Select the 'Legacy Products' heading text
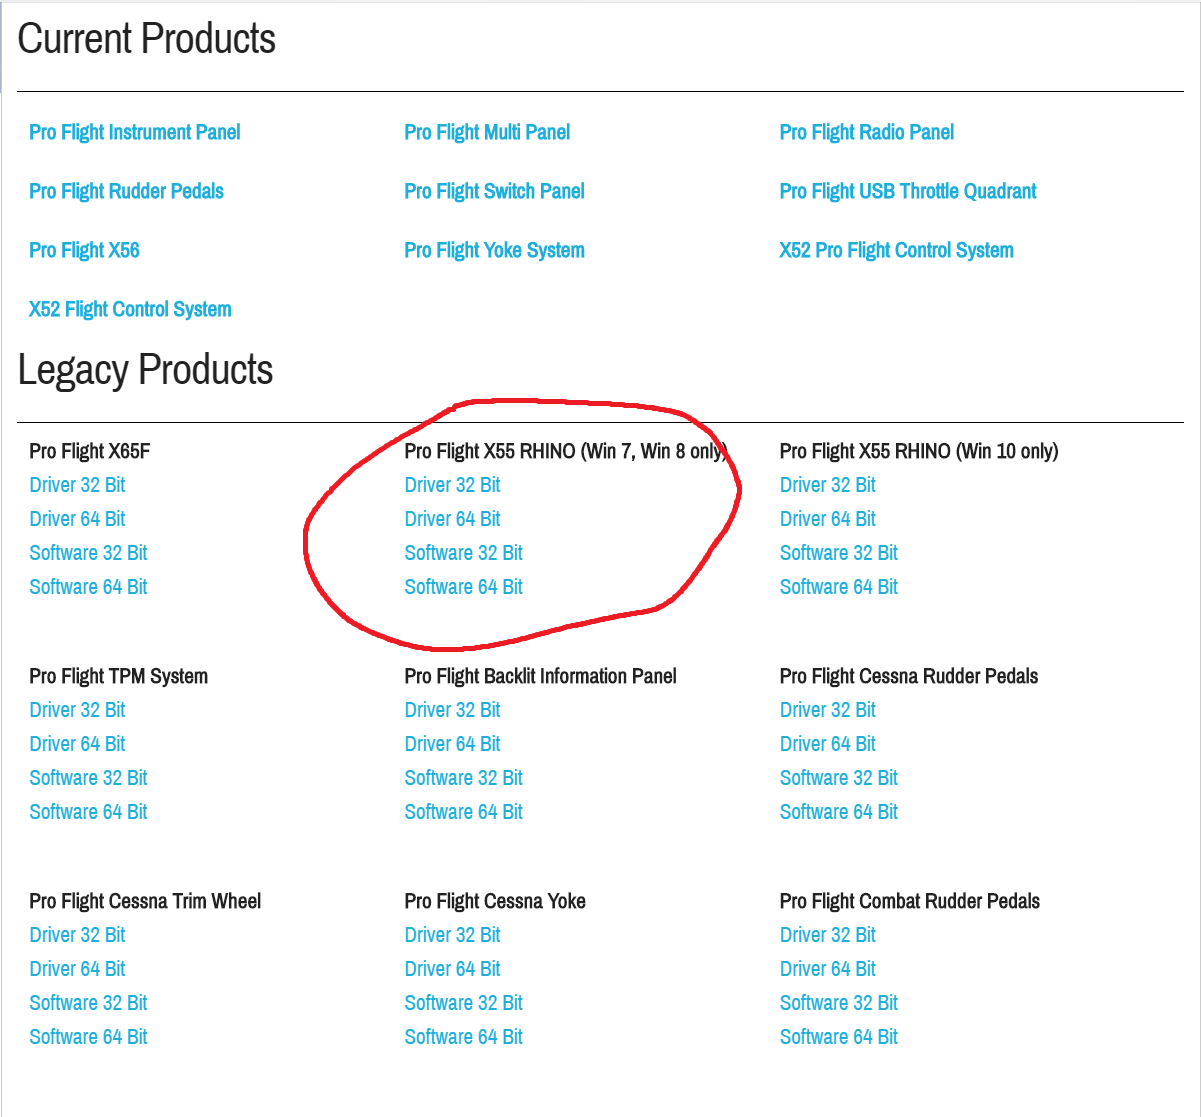The image size is (1201, 1117). point(145,370)
